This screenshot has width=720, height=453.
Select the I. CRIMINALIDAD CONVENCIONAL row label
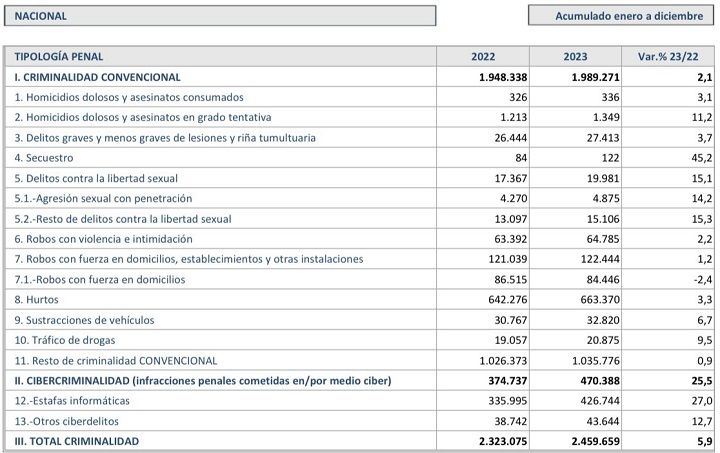coord(97,77)
